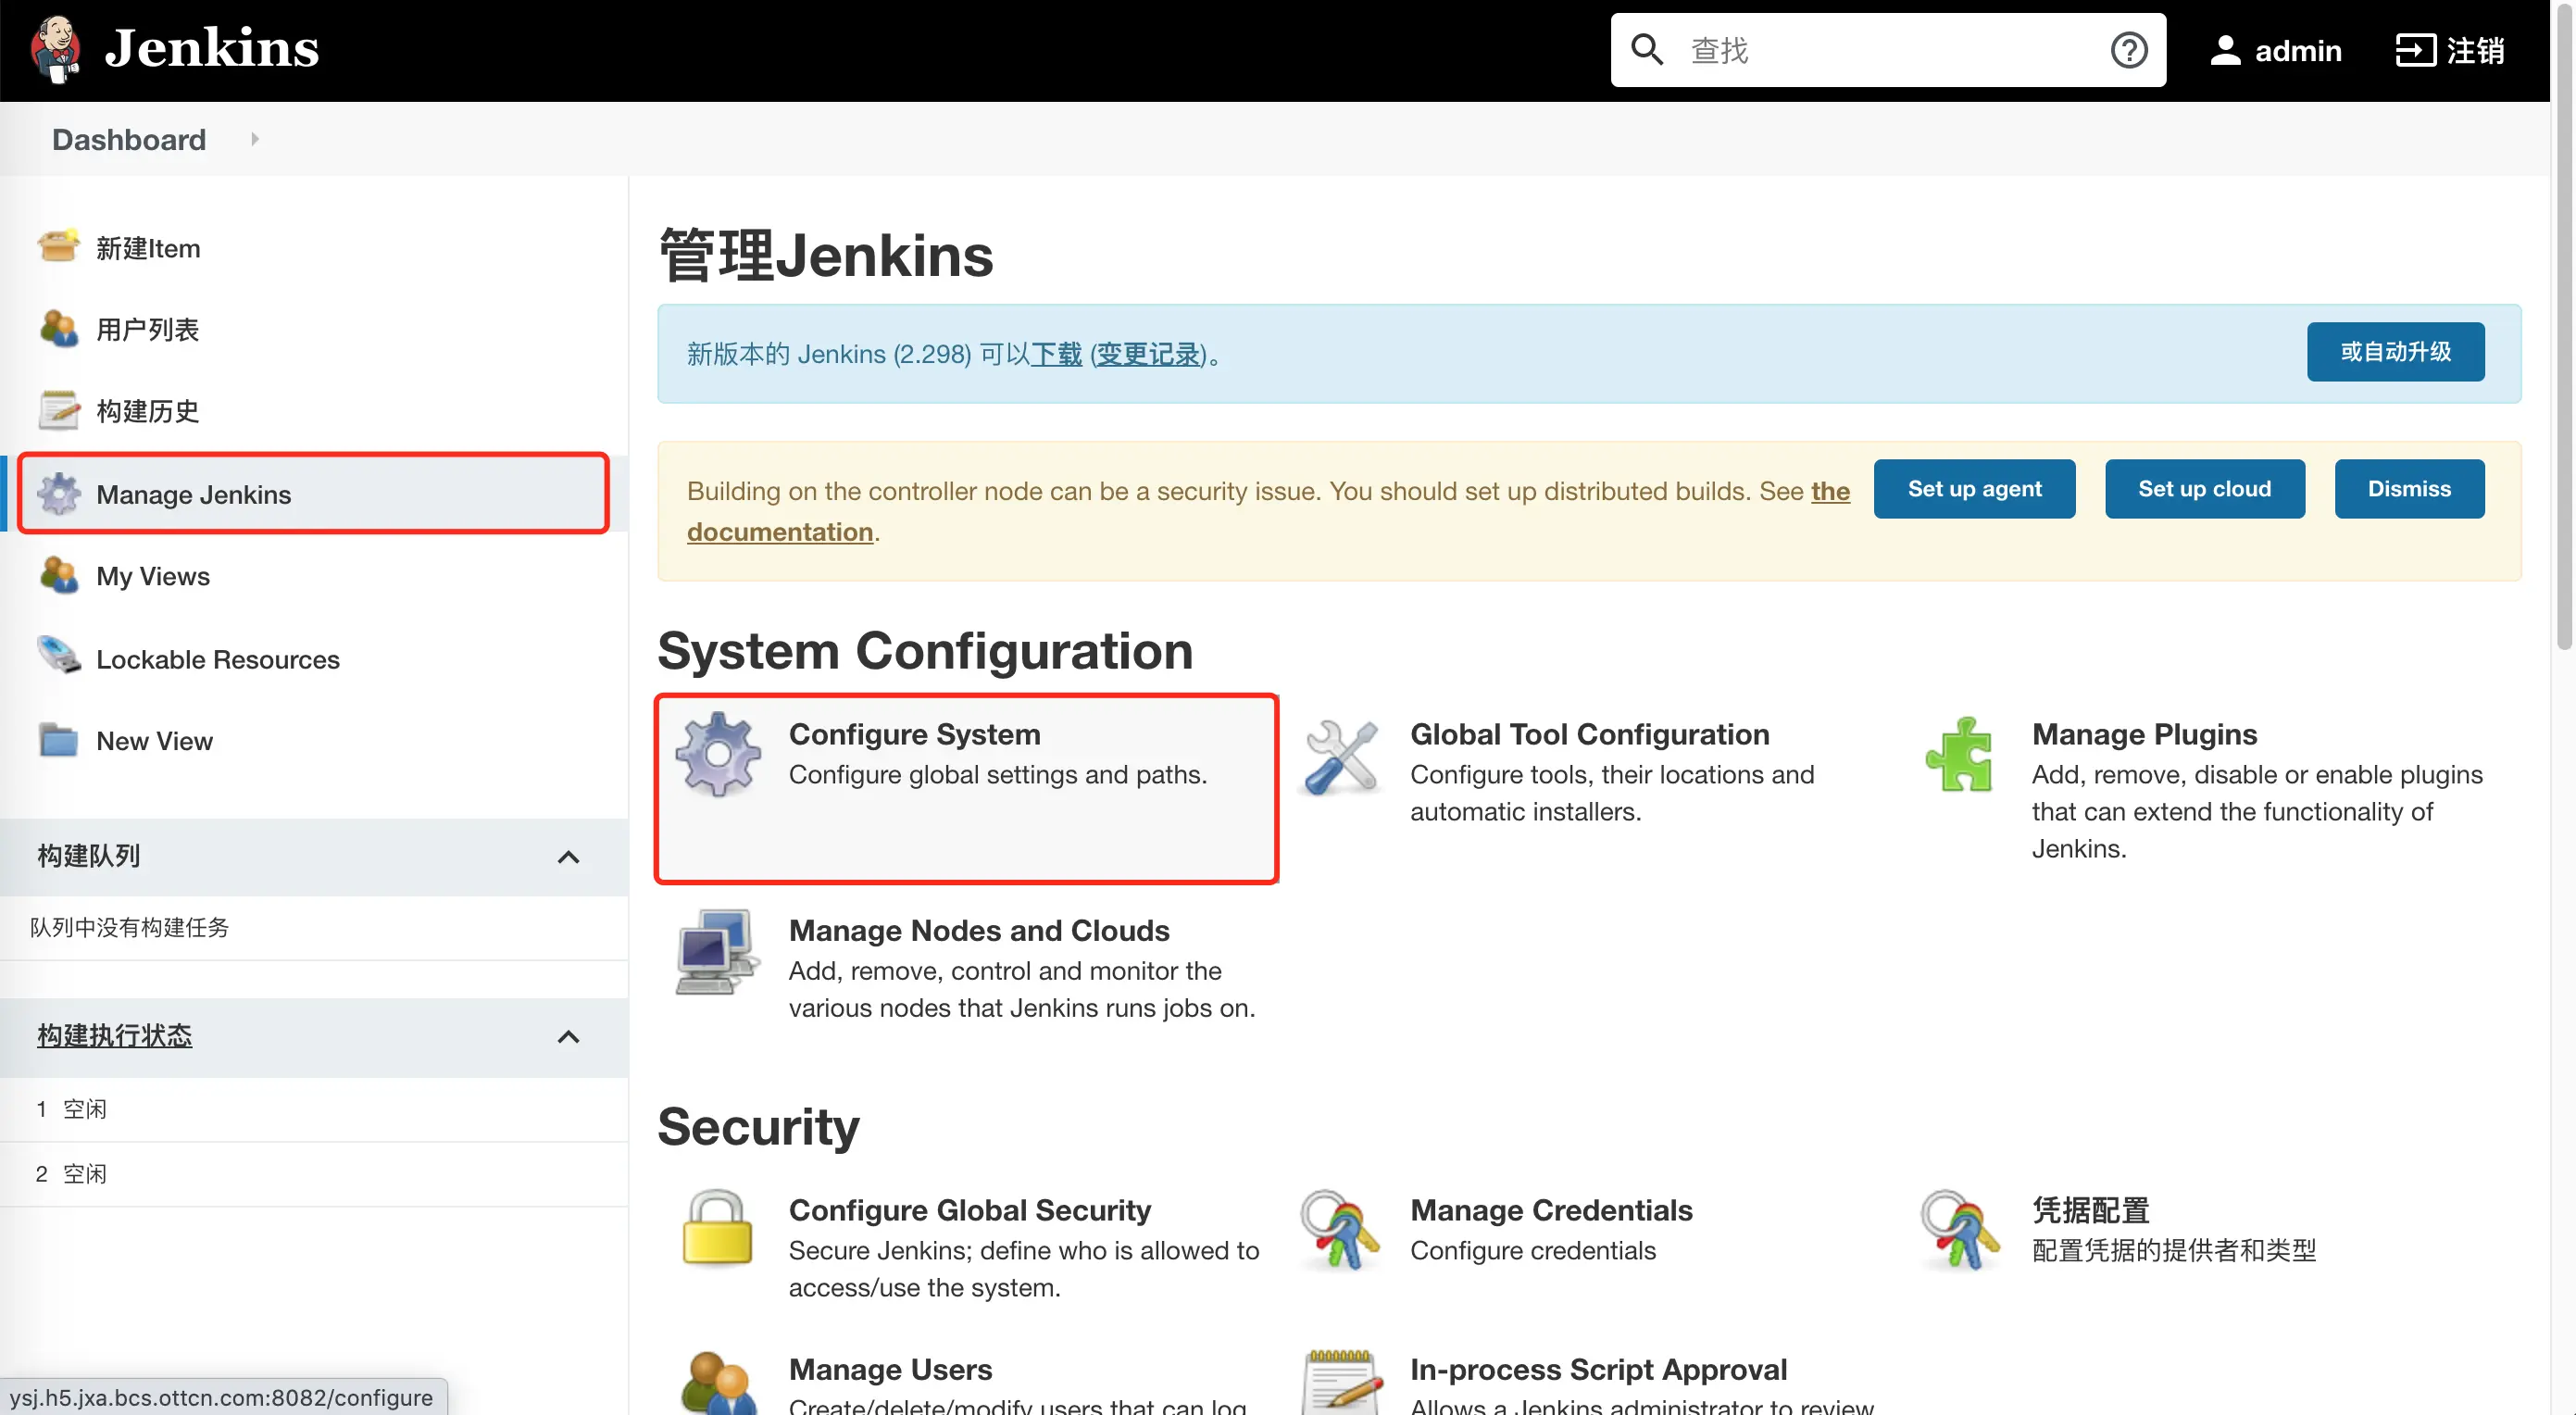The width and height of the screenshot is (2576, 1415).
Task: Open the Global Tool Configuration heading
Action: (x=1589, y=733)
